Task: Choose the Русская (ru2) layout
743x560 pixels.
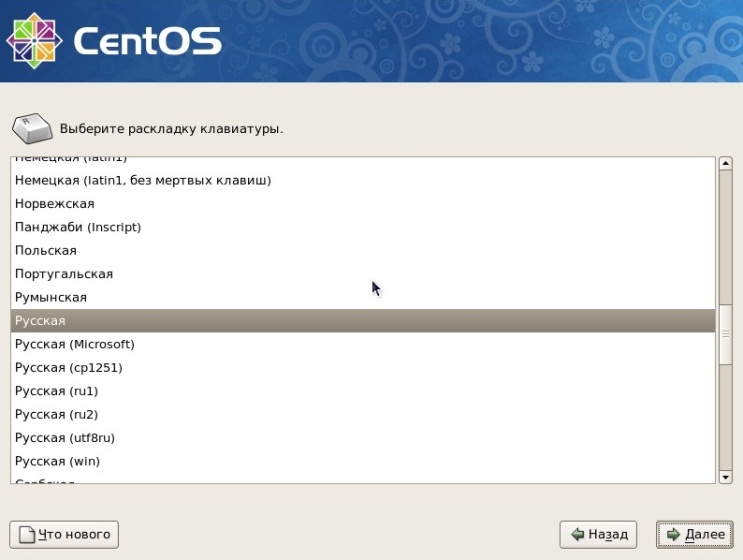Action: click(x=362, y=415)
